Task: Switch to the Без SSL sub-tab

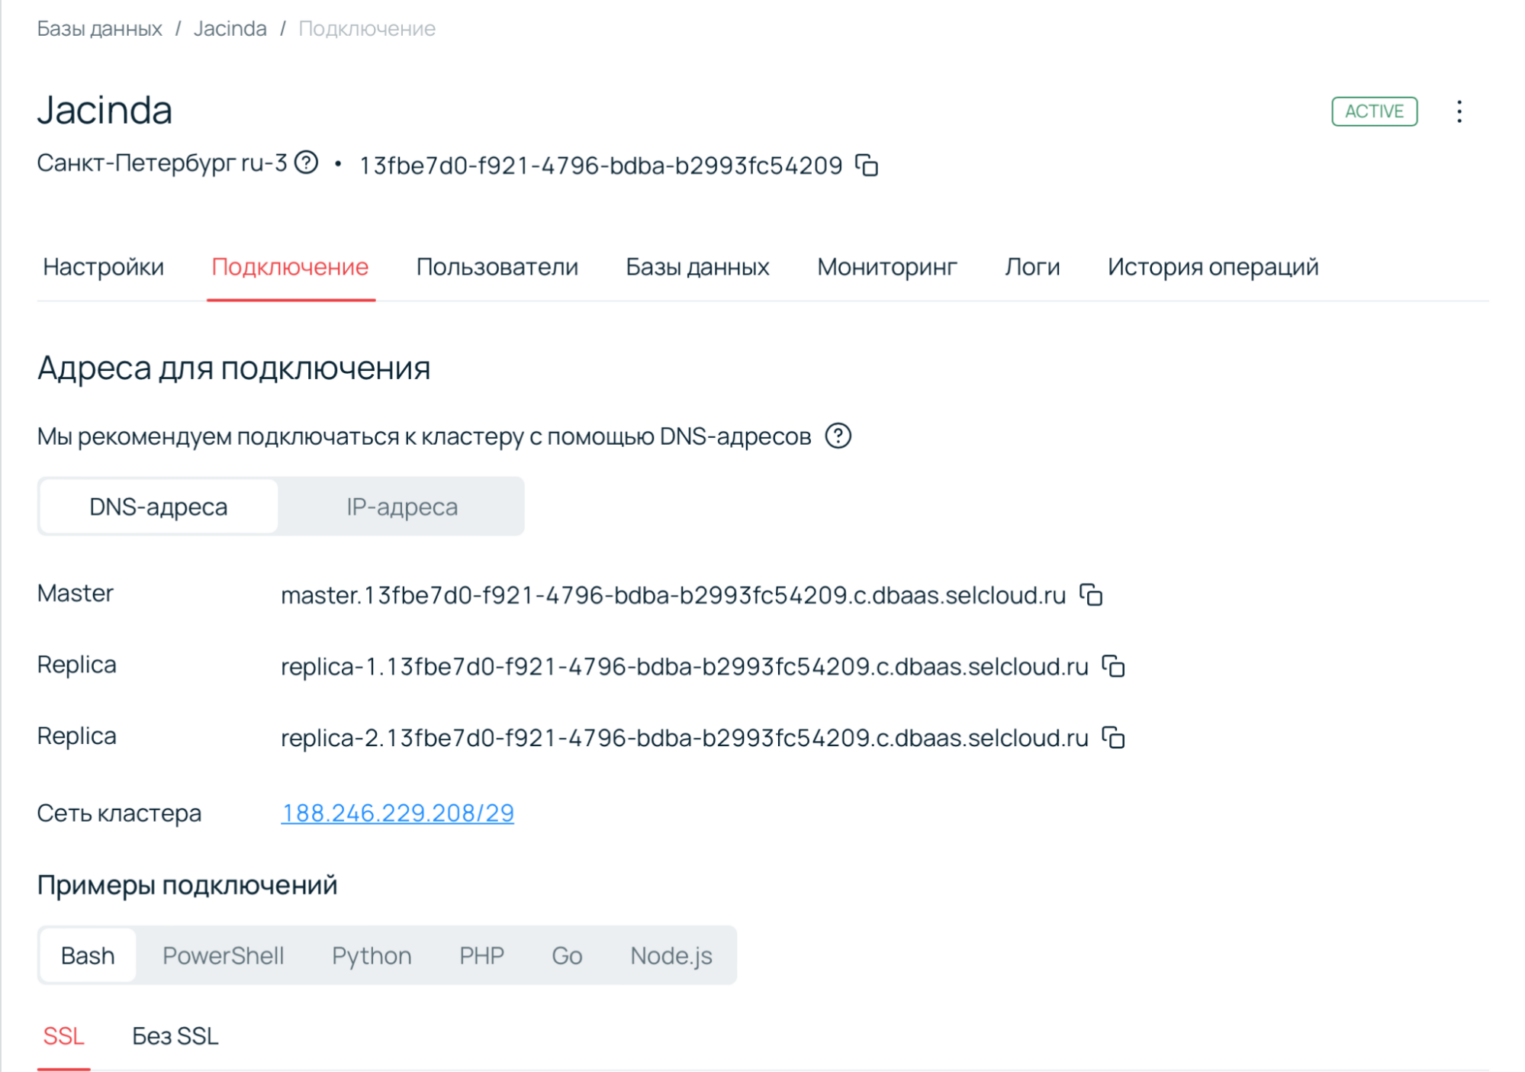Action: (x=175, y=1036)
